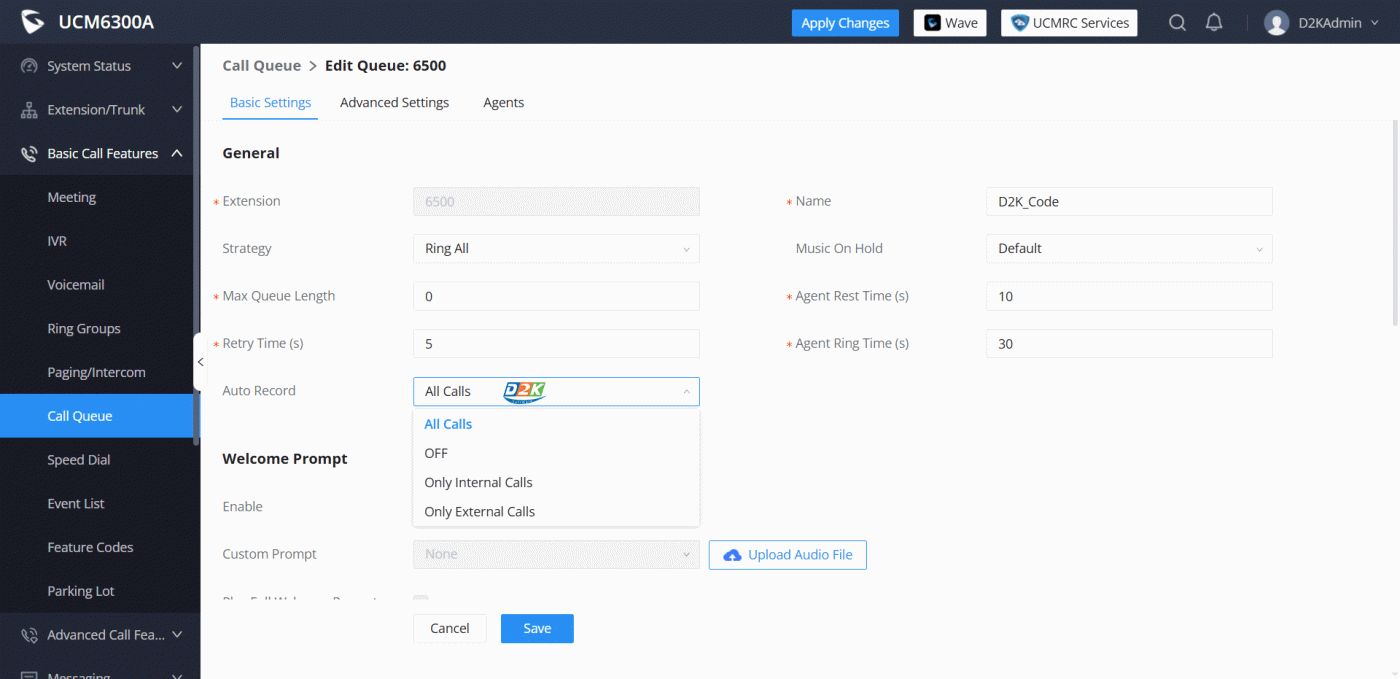1400x679 pixels.
Task: Open the notifications bell
Action: (x=1214, y=23)
